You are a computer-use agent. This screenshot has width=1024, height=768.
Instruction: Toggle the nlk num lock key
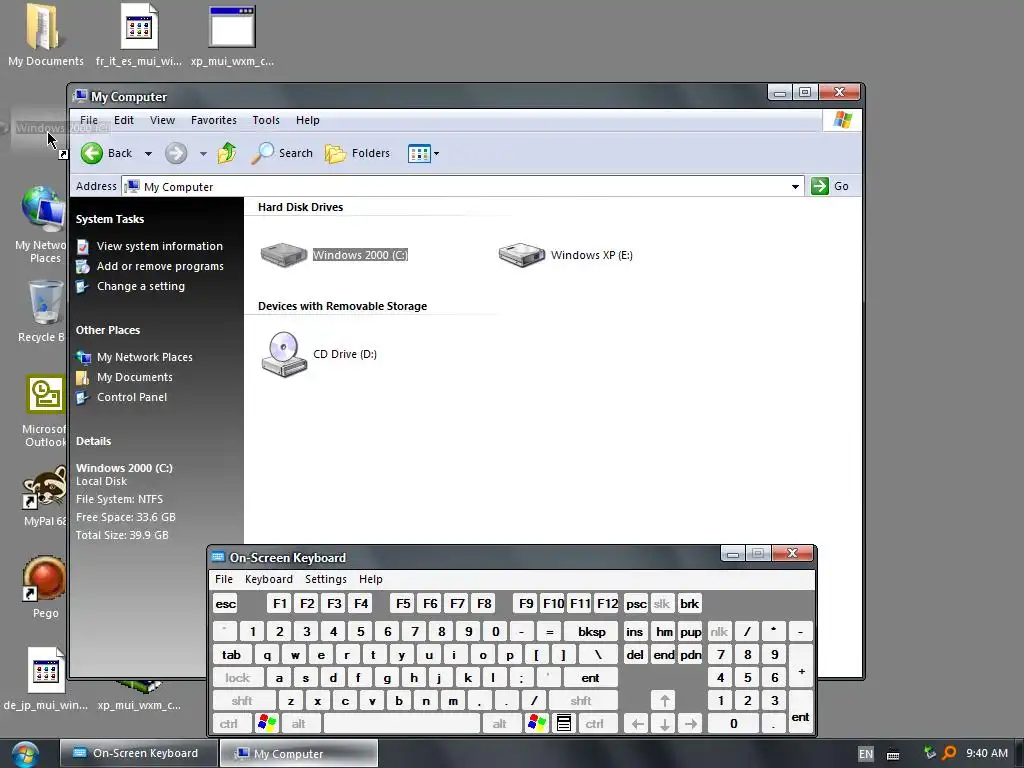(719, 632)
